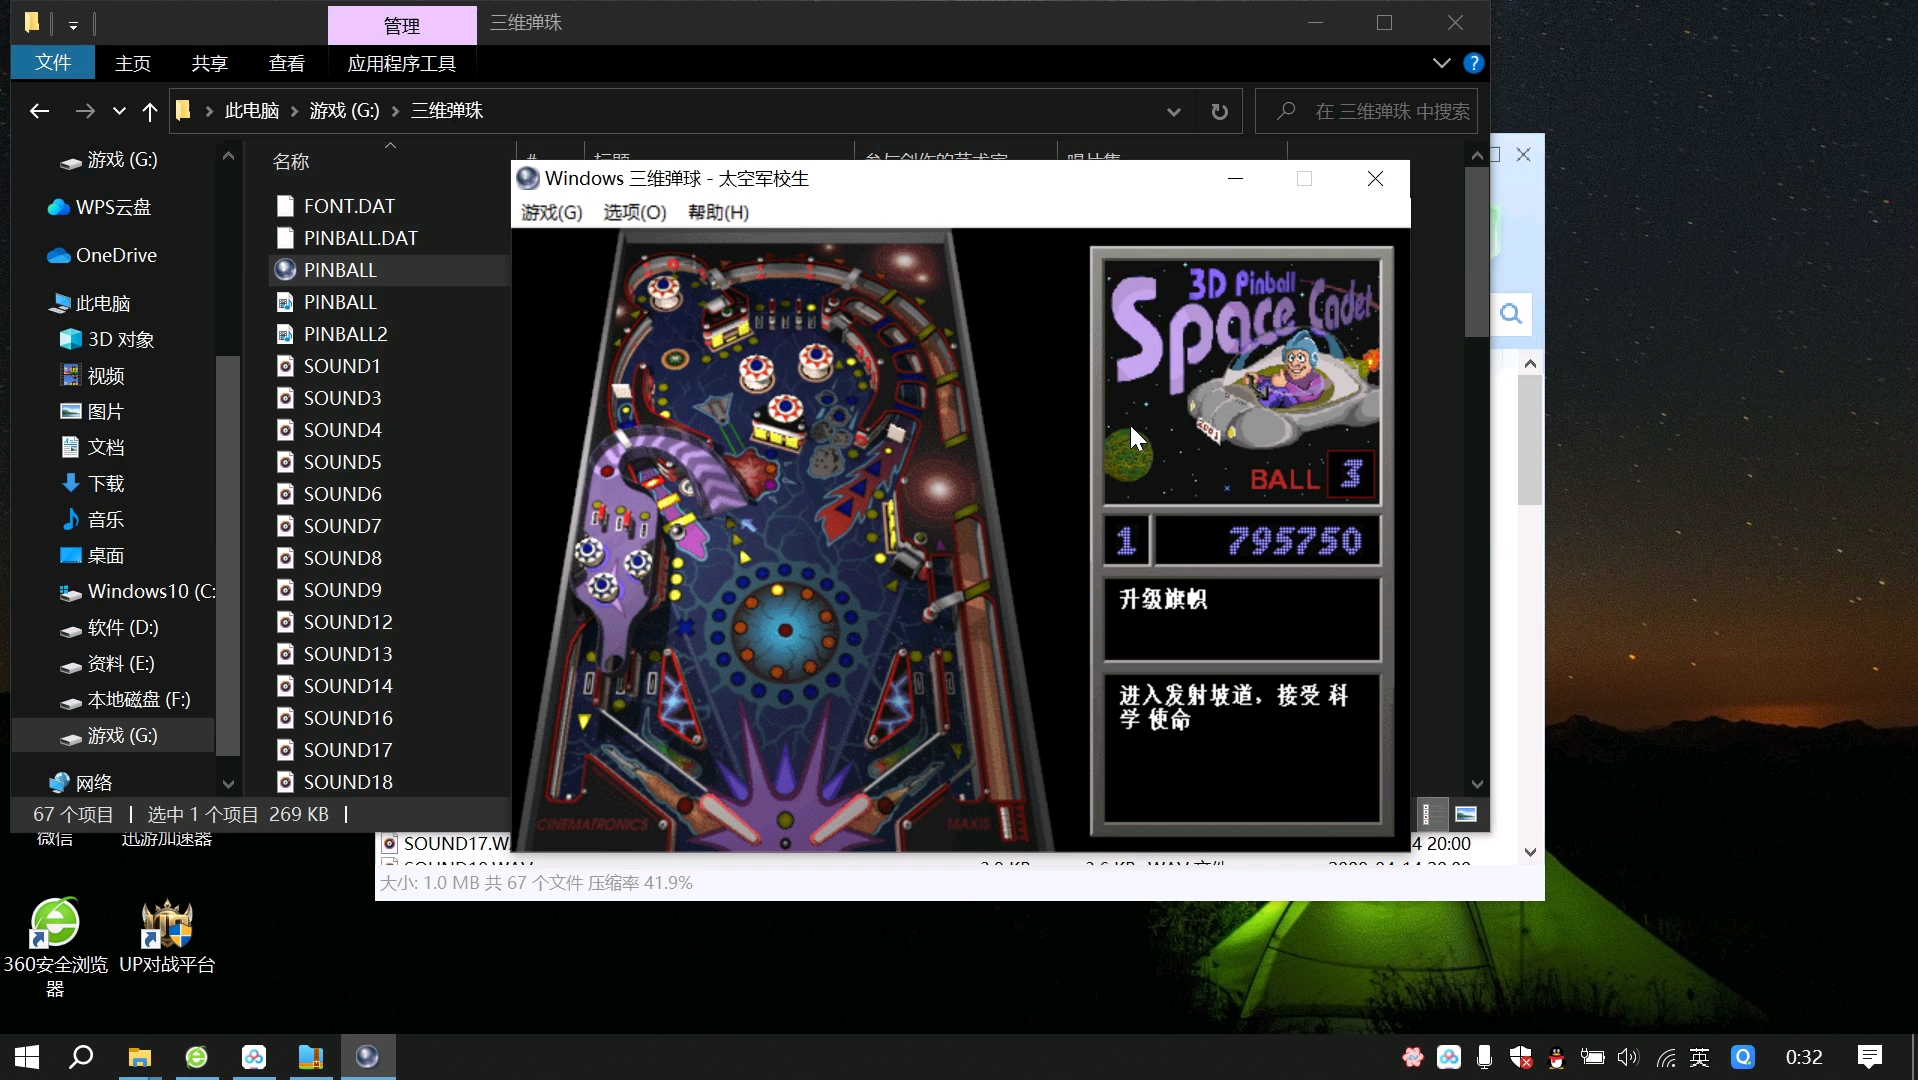Click 游戏 (G:) in the address breadcrumb
1918x1080 pixels.
[x=345, y=111]
